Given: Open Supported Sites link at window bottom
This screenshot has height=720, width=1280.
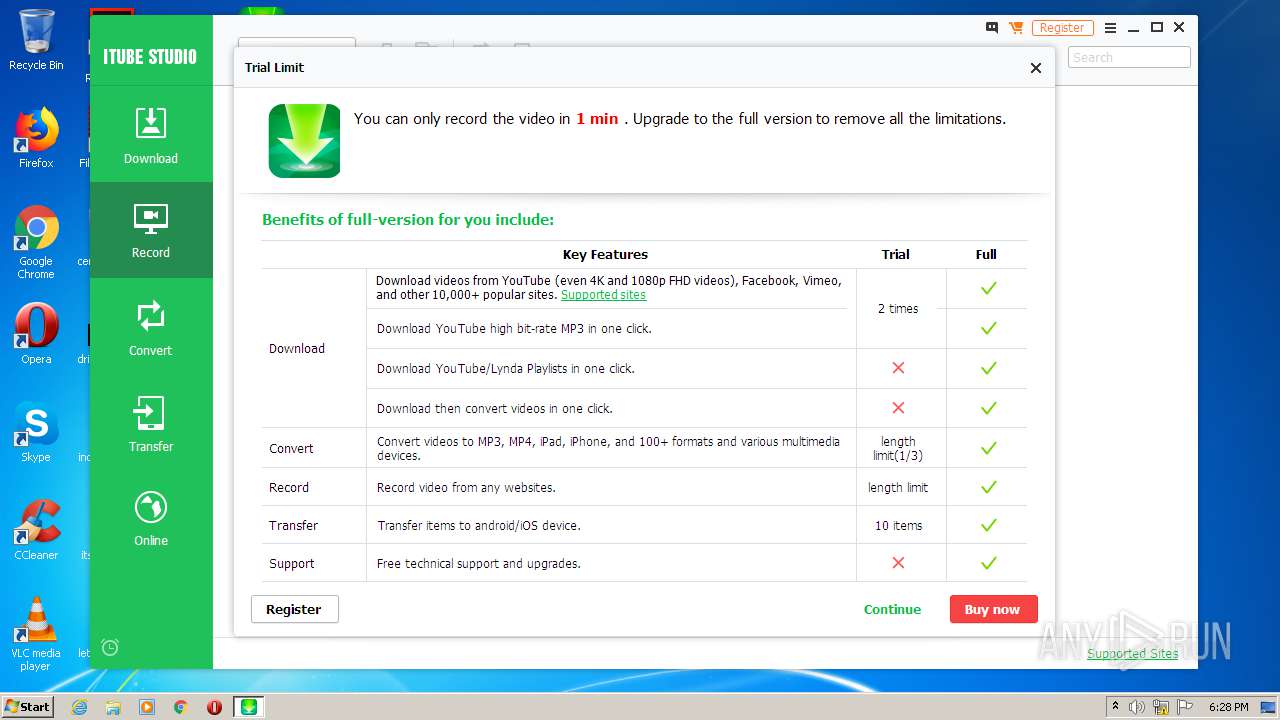Looking at the screenshot, I should coord(1133,653).
